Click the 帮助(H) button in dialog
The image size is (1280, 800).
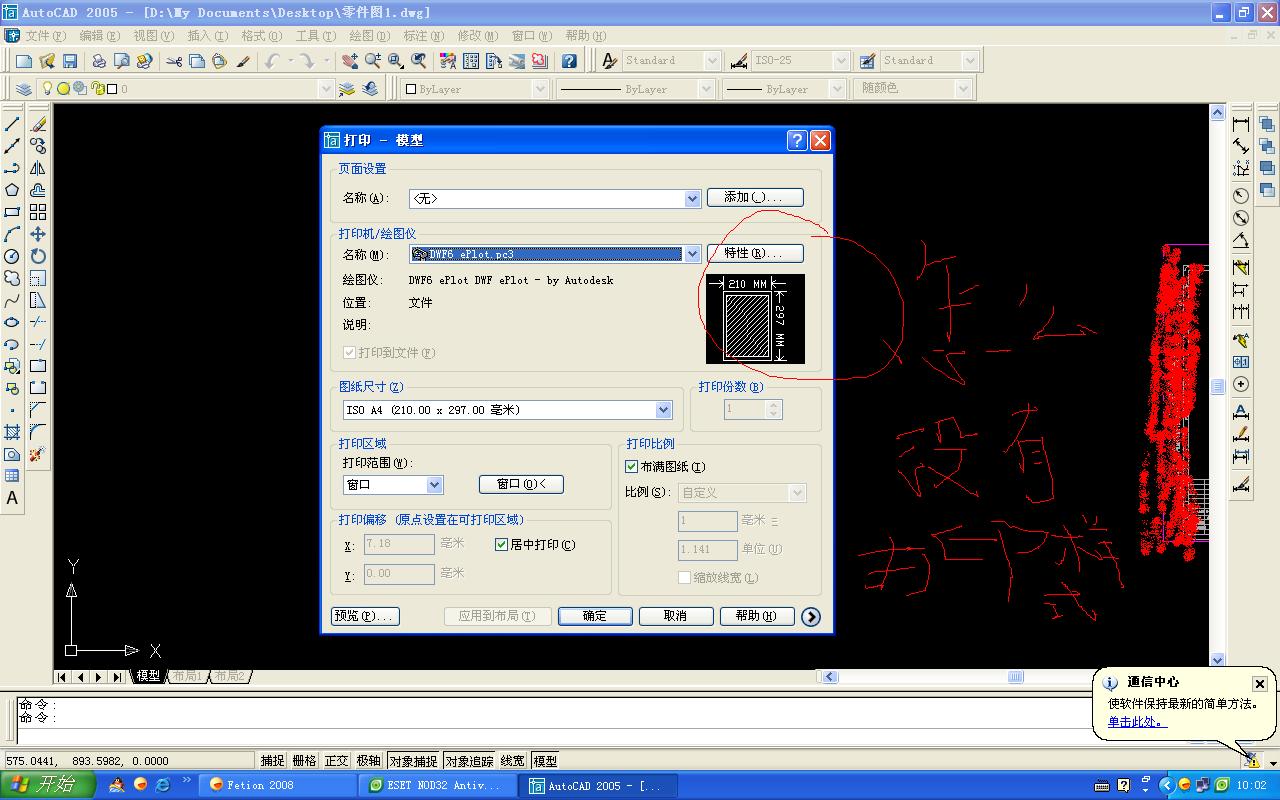[x=757, y=616]
